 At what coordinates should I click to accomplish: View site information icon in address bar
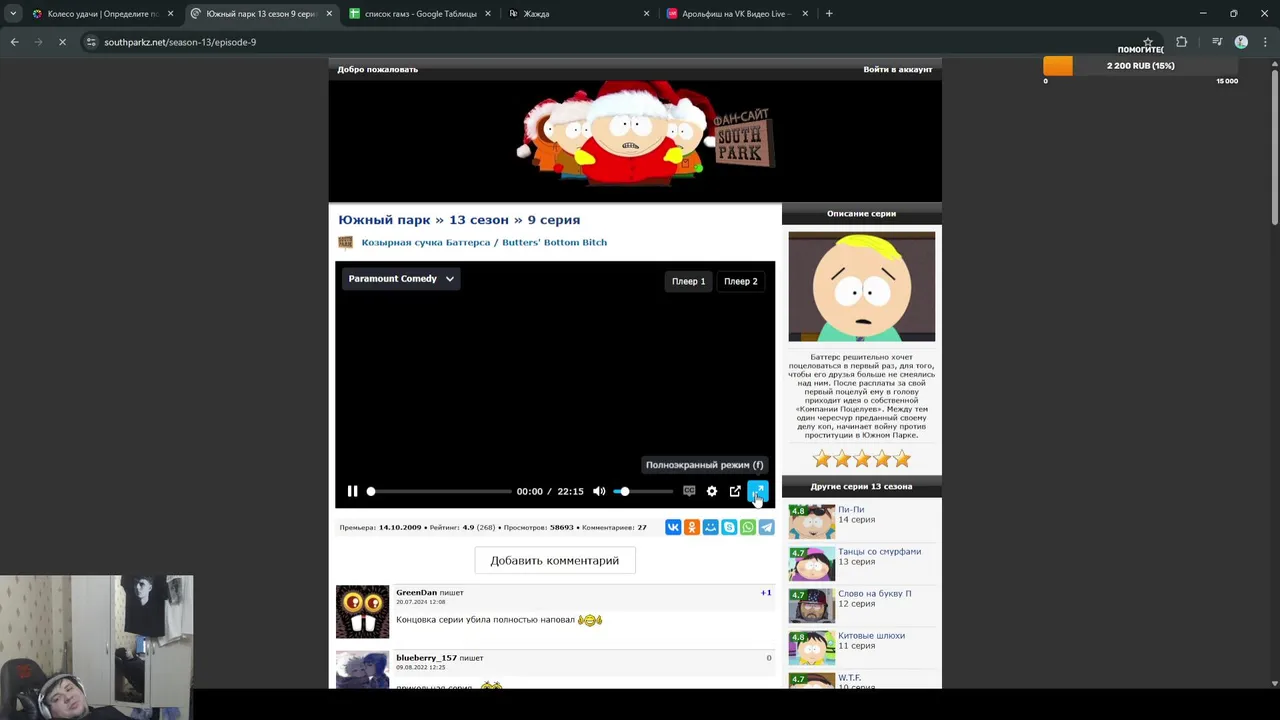(91, 42)
